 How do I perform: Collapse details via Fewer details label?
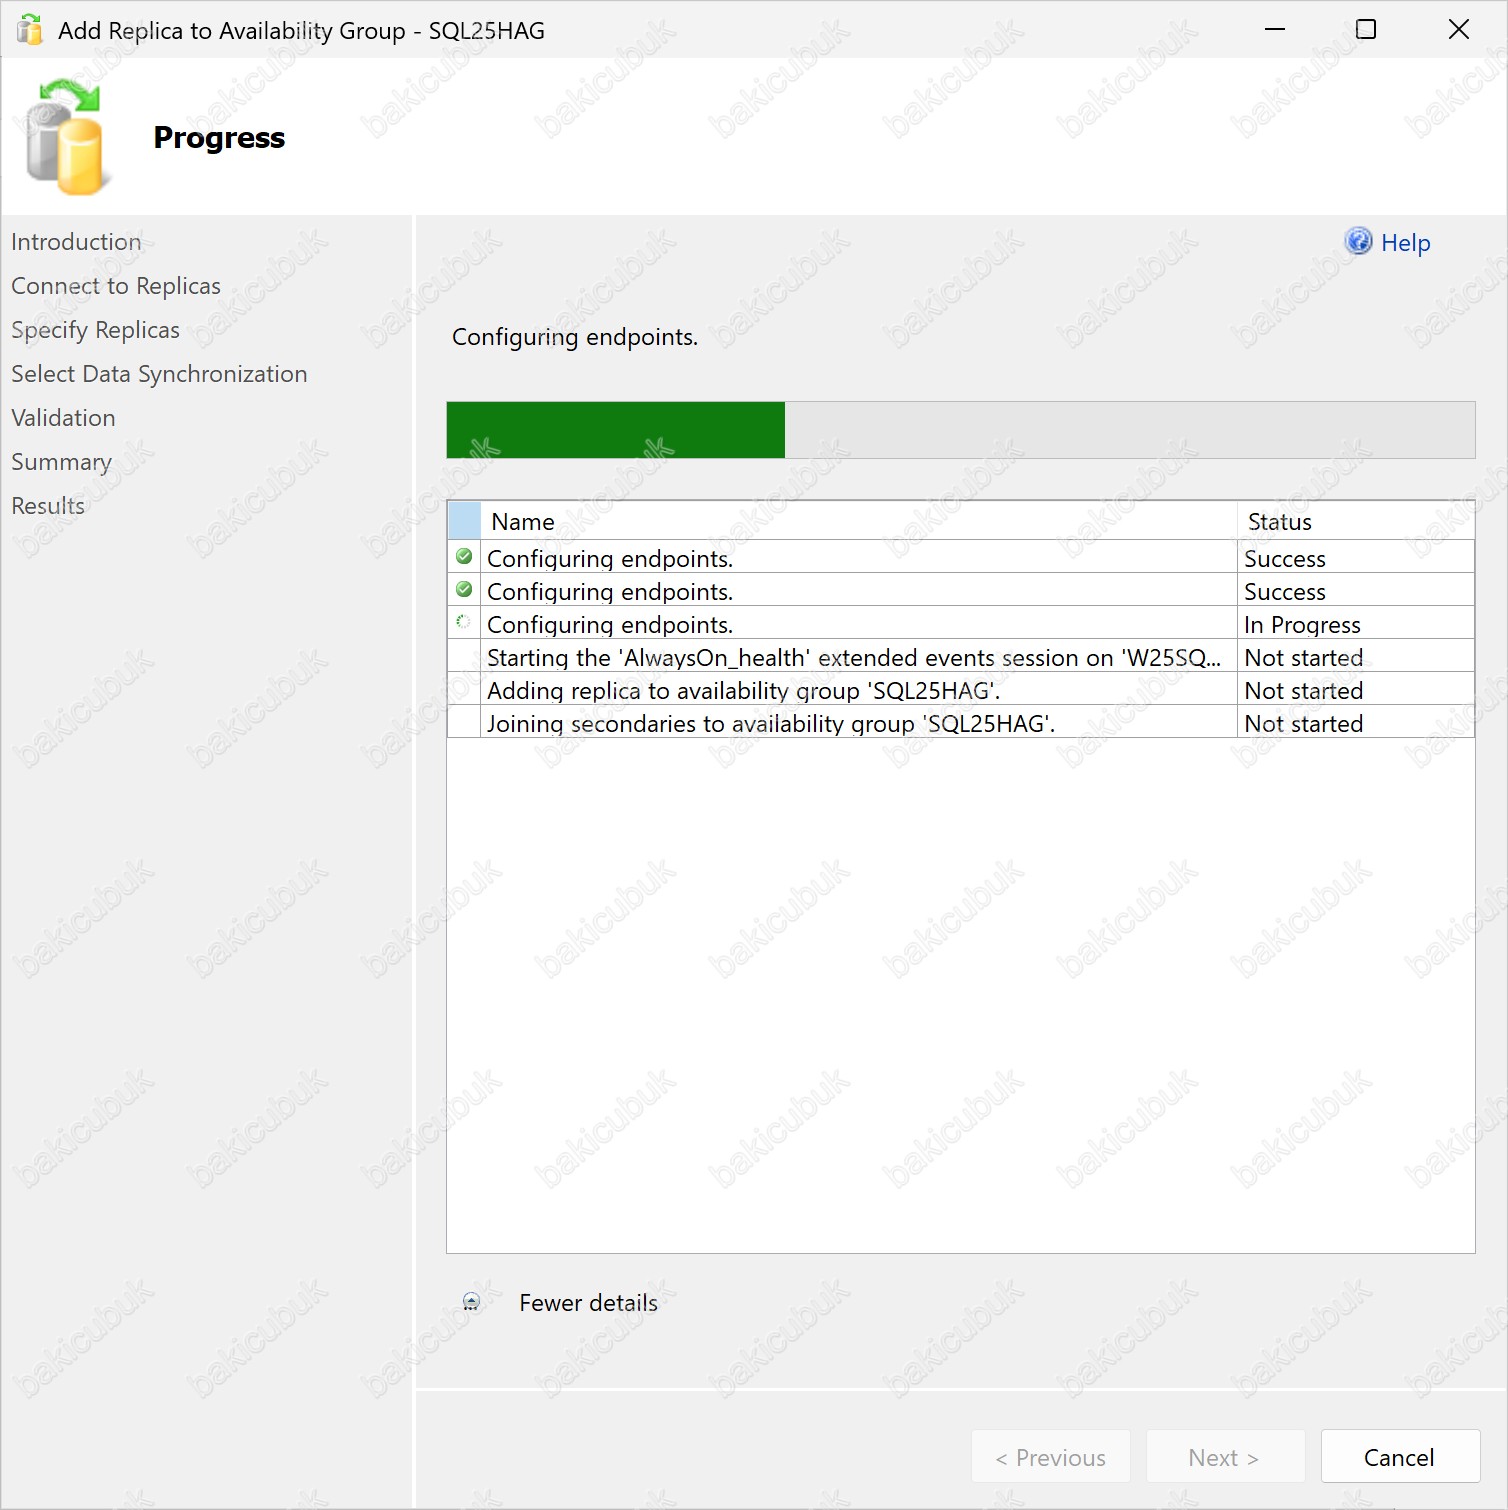click(x=588, y=1303)
